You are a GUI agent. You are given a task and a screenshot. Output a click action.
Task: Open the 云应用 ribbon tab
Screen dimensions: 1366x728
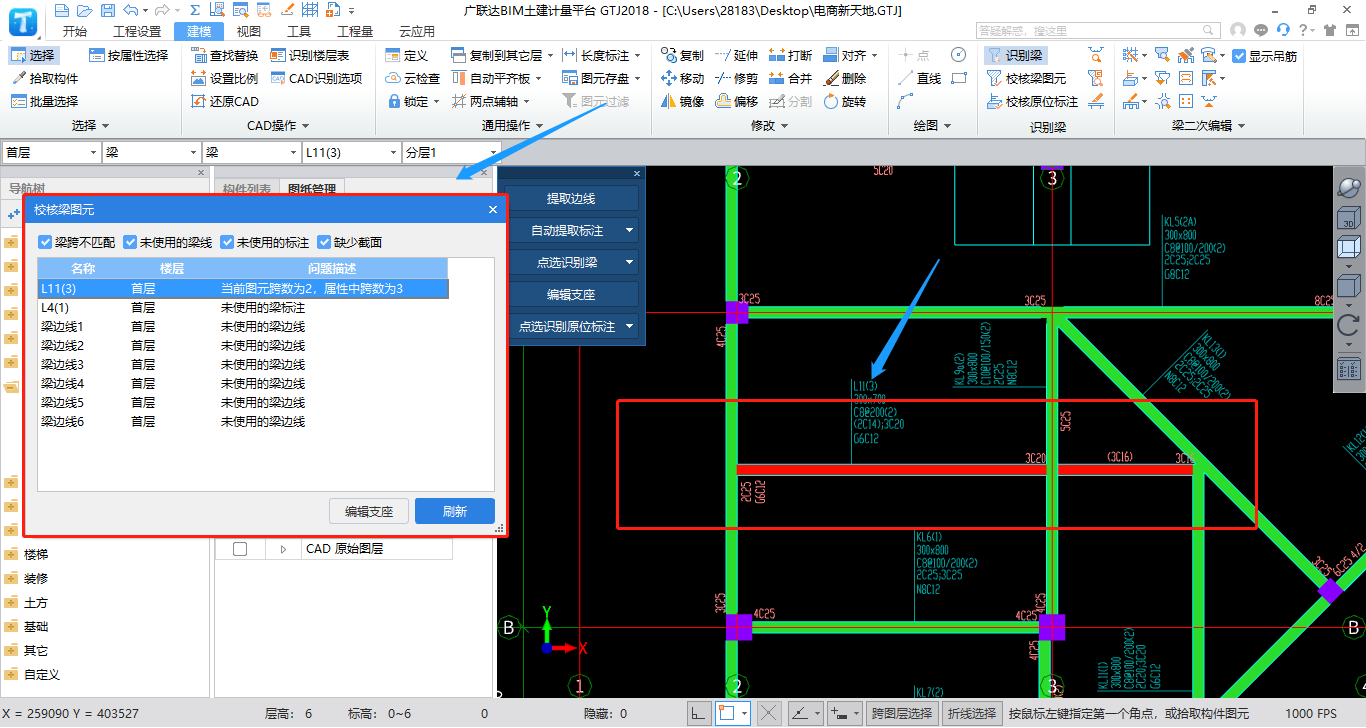417,31
